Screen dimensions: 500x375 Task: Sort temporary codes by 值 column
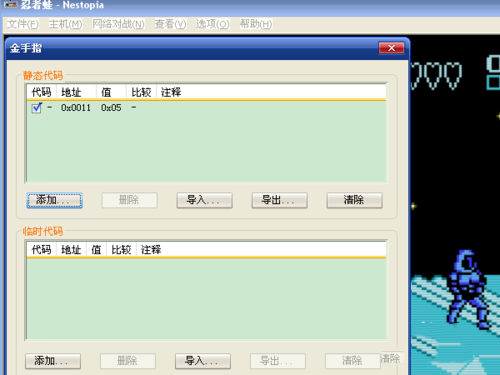tap(97, 249)
